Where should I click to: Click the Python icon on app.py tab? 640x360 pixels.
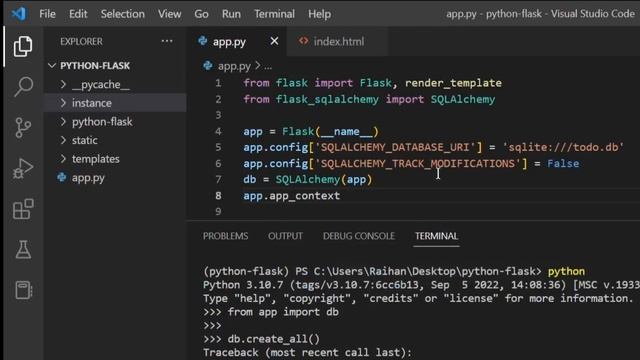point(203,41)
